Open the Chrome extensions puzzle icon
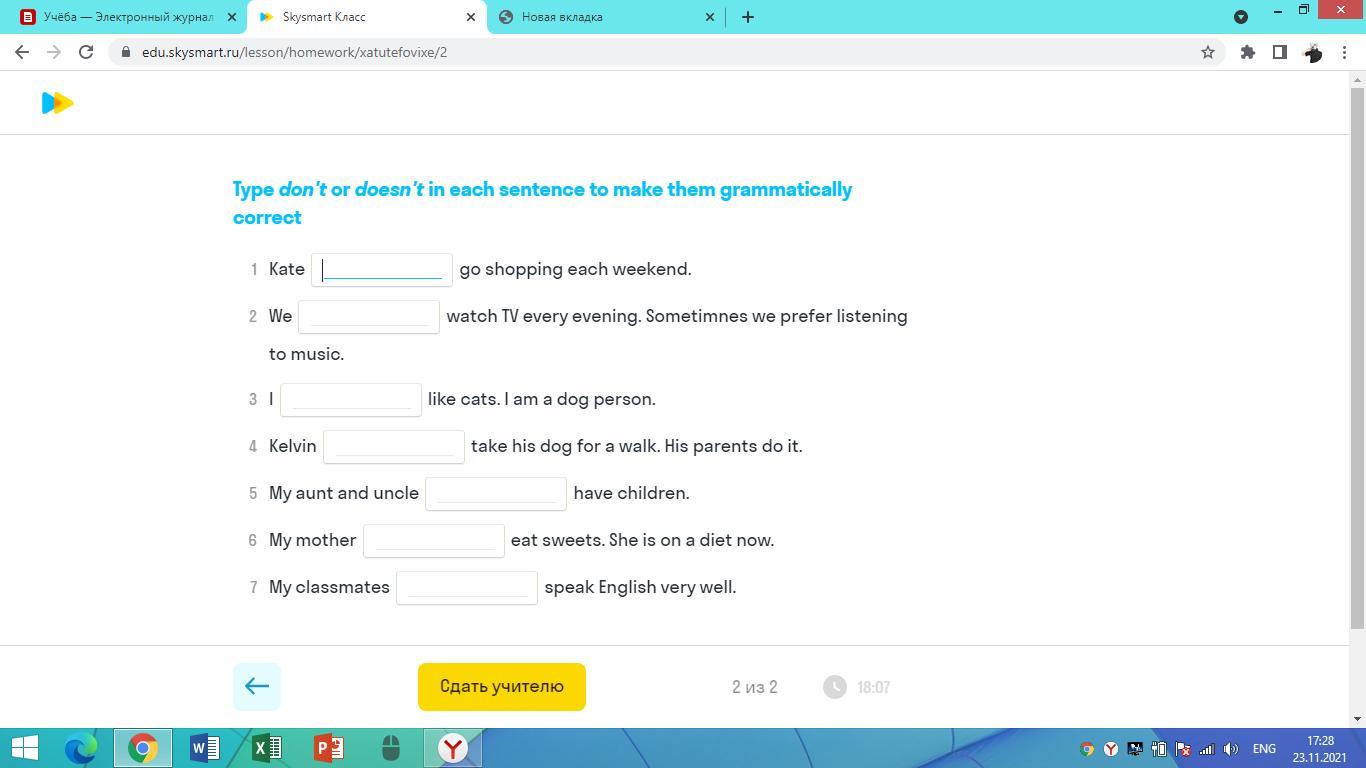This screenshot has height=768, width=1366. point(1248,52)
